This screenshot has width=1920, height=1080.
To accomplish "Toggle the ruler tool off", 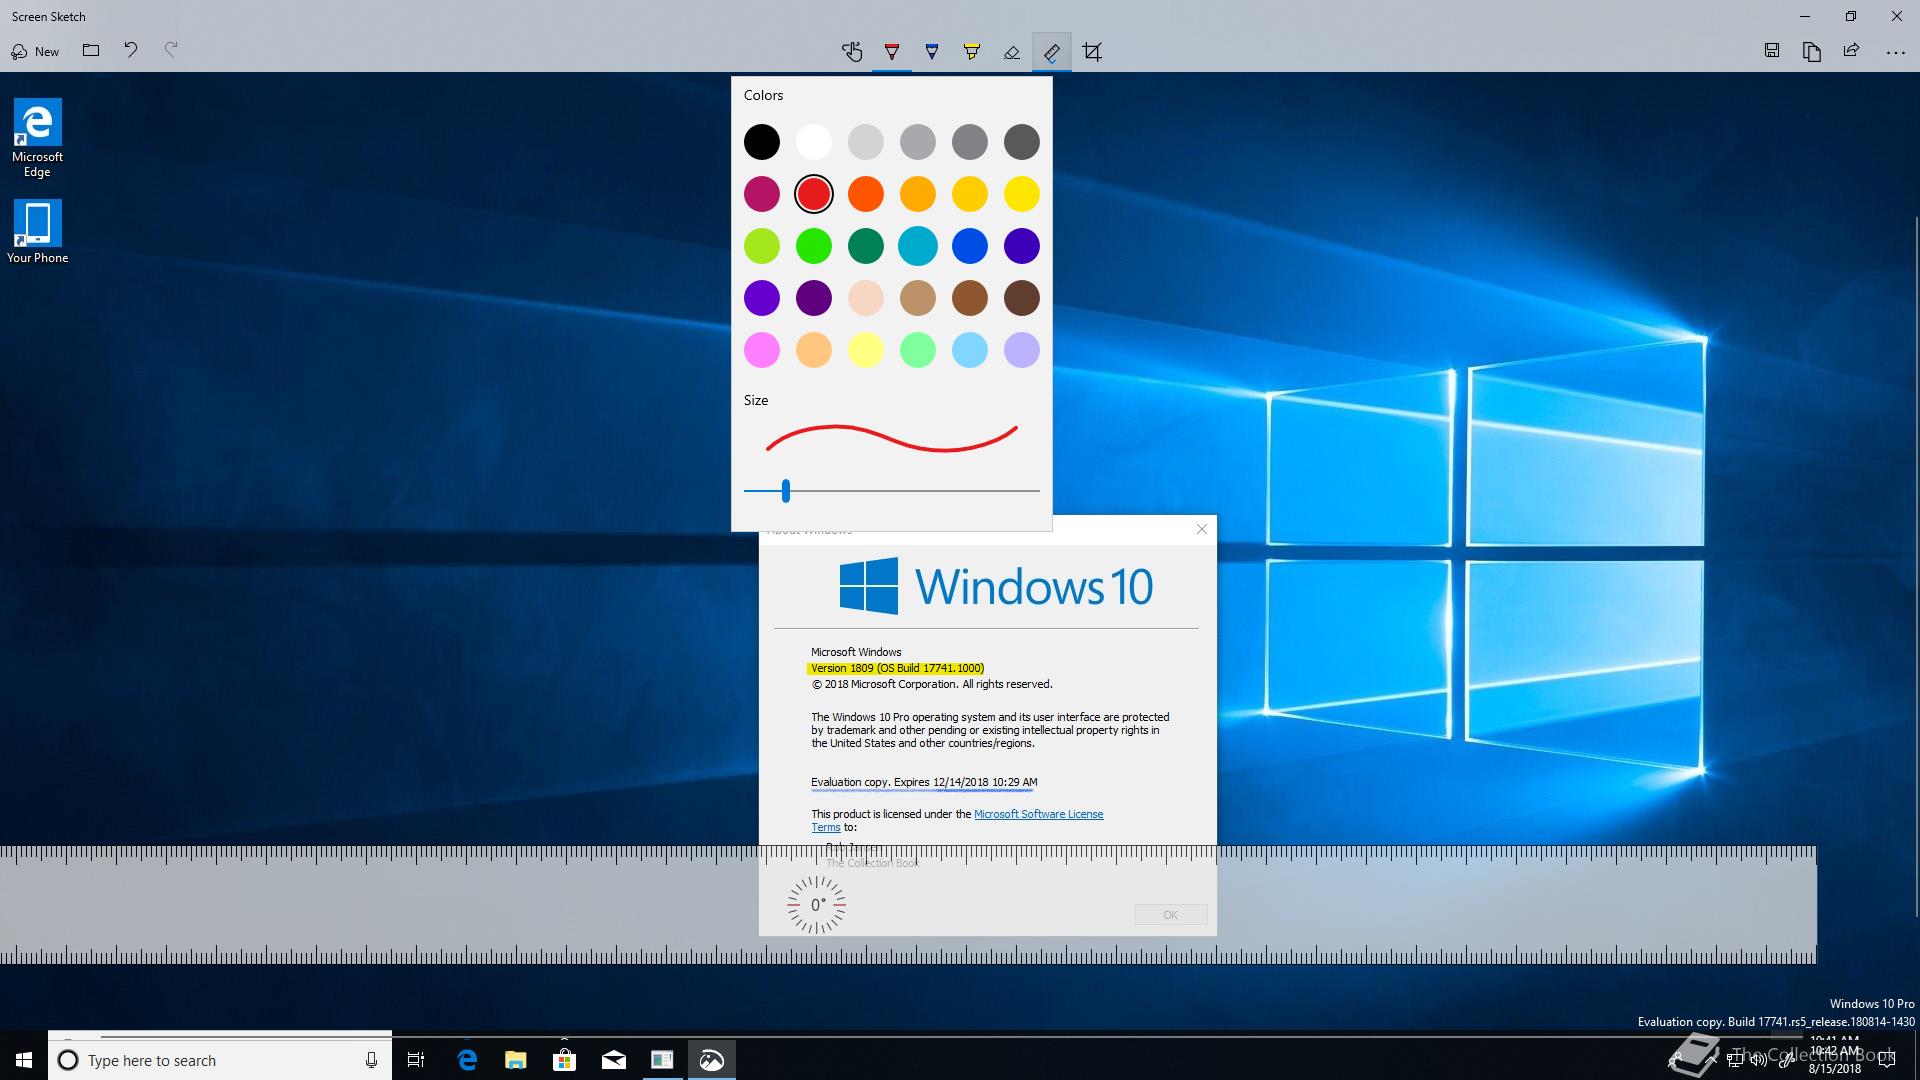I will (1052, 52).
